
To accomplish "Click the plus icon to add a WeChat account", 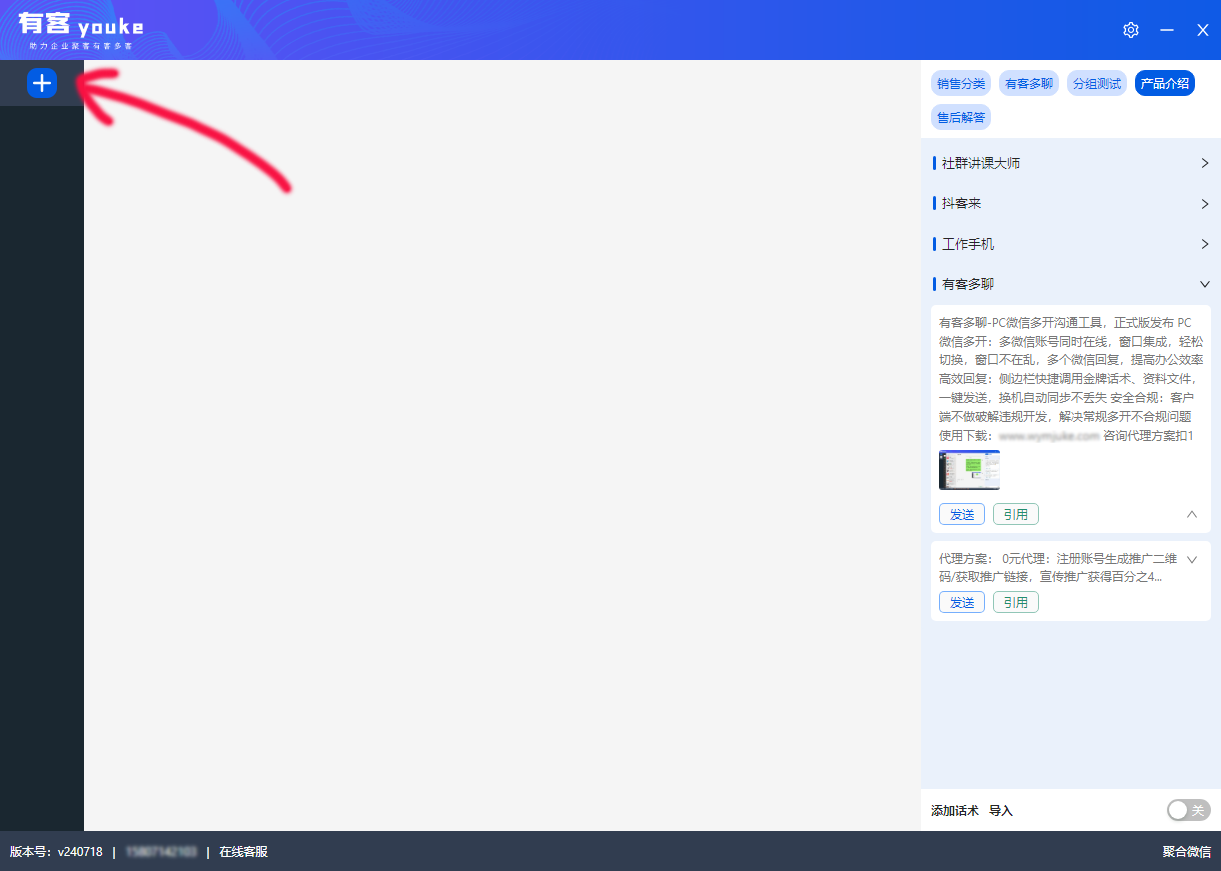I will point(42,83).
